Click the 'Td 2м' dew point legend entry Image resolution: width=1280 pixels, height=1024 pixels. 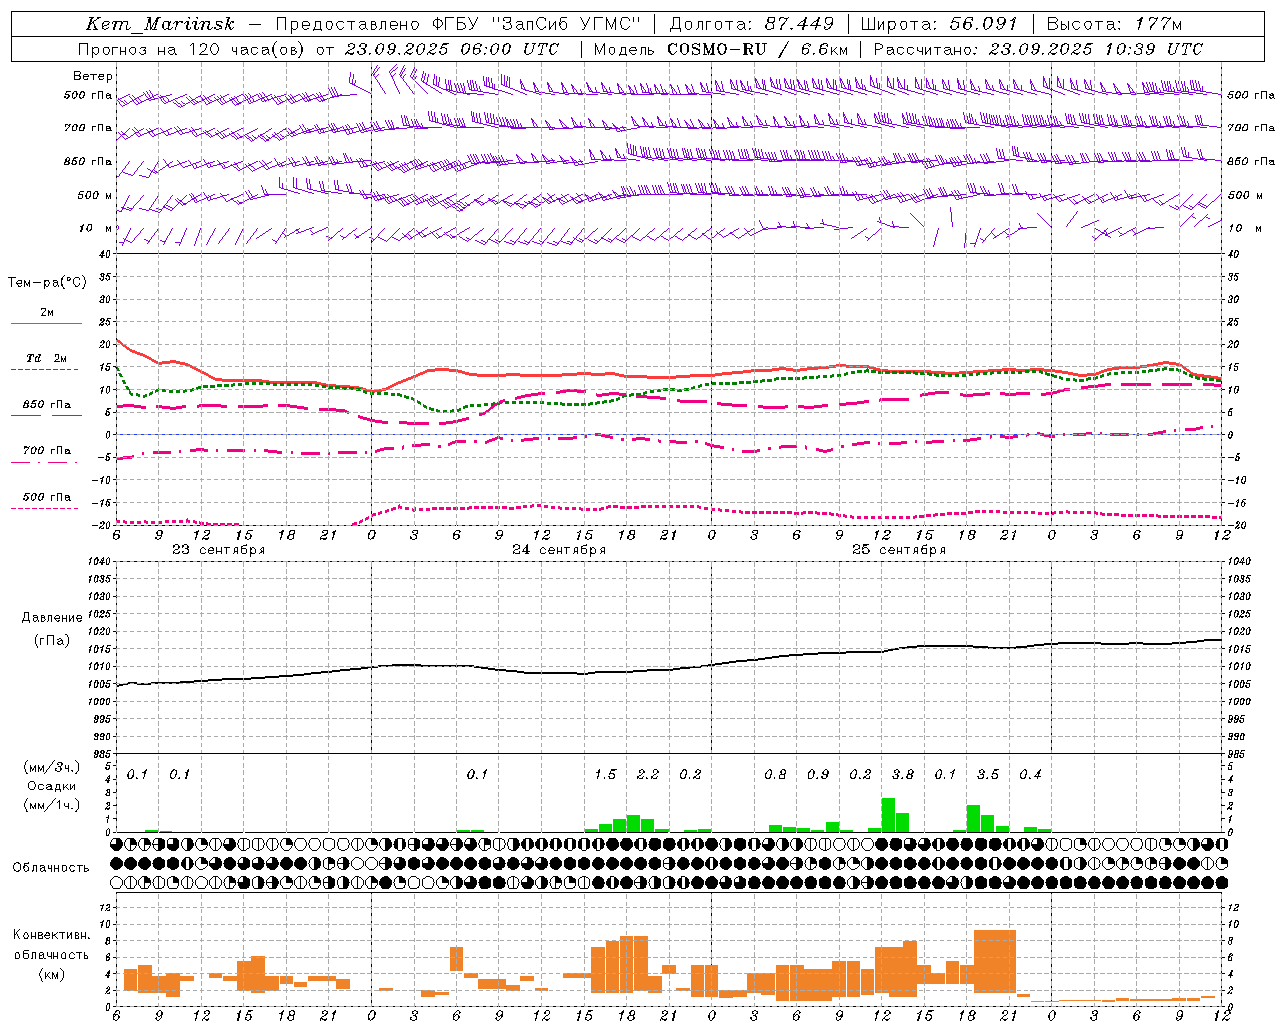click(47, 358)
